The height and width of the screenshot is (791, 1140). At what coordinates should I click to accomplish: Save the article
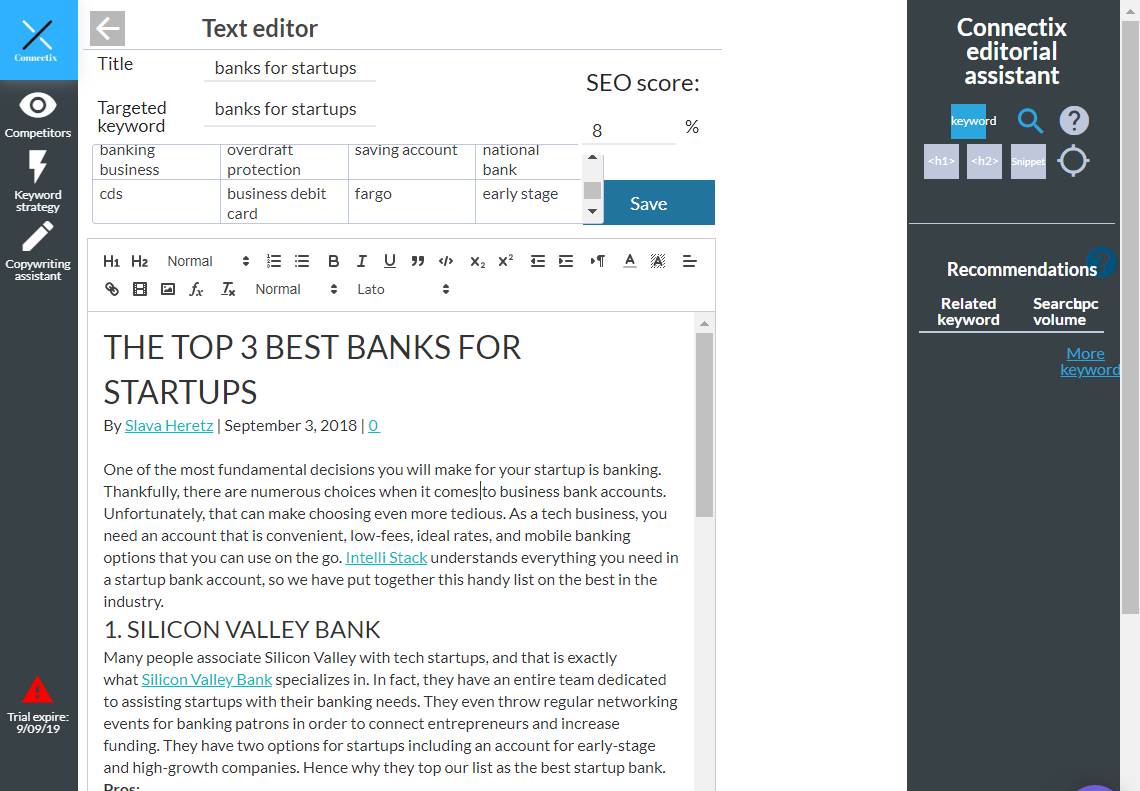point(649,203)
